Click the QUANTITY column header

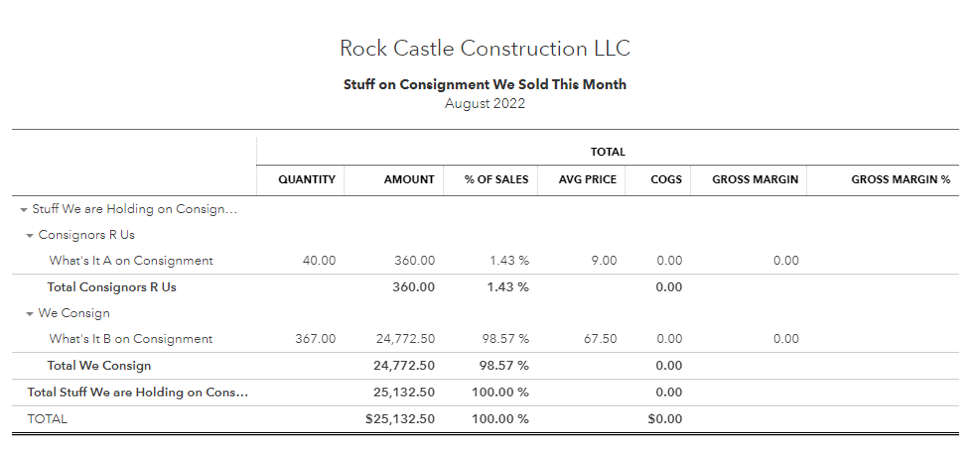pos(306,180)
